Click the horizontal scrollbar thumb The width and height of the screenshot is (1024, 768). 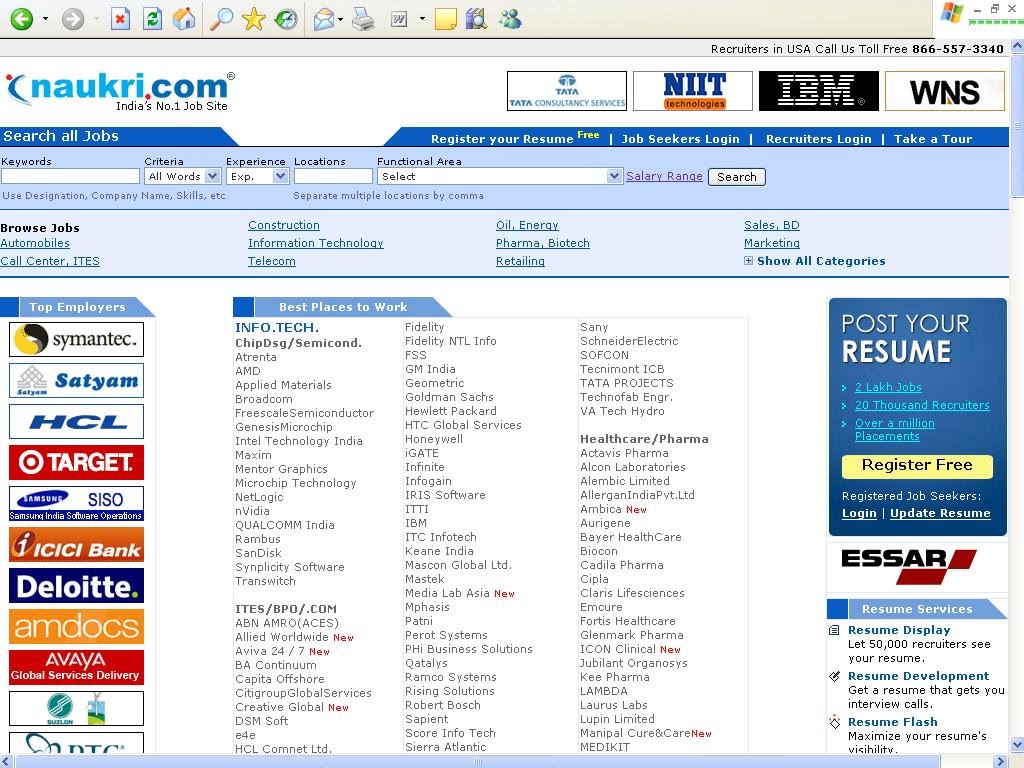click(x=479, y=761)
